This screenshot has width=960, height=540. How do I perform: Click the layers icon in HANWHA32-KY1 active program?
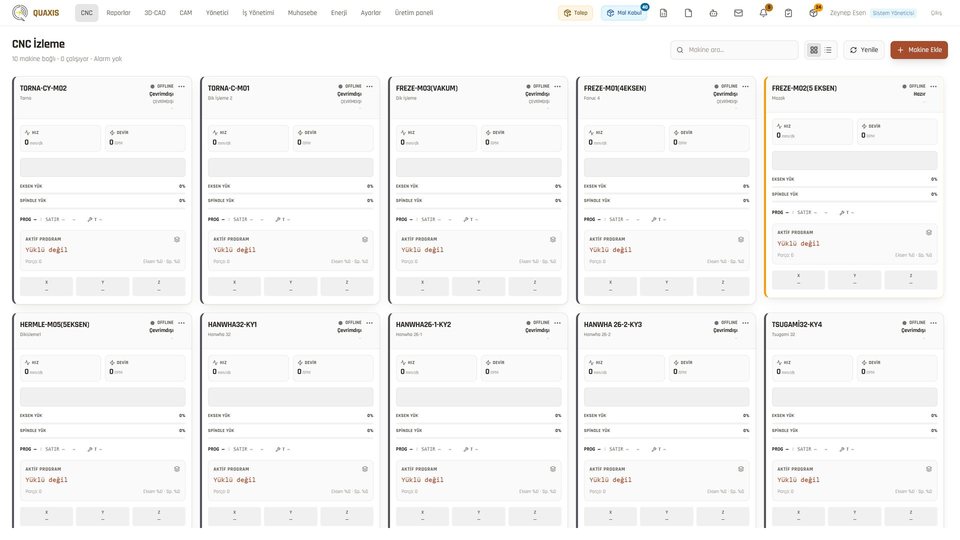point(365,469)
